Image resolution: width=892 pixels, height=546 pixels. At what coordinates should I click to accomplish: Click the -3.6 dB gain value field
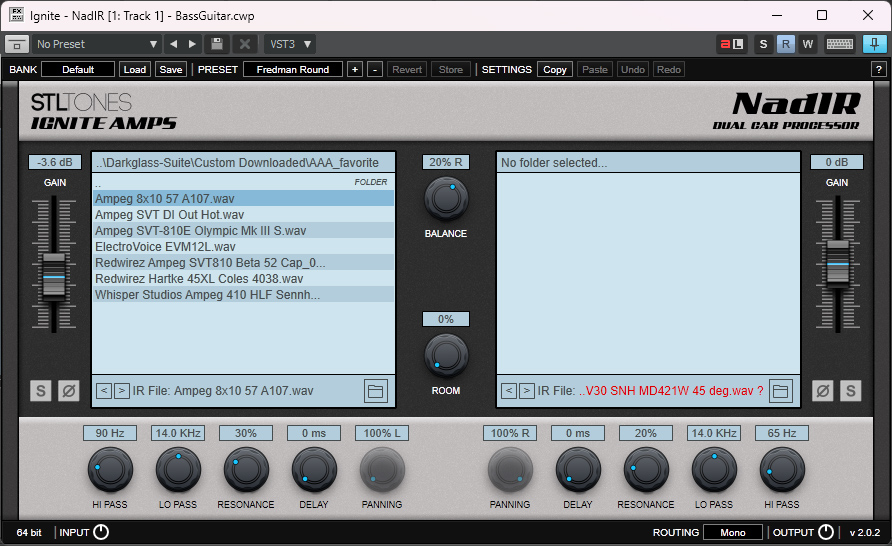point(55,162)
